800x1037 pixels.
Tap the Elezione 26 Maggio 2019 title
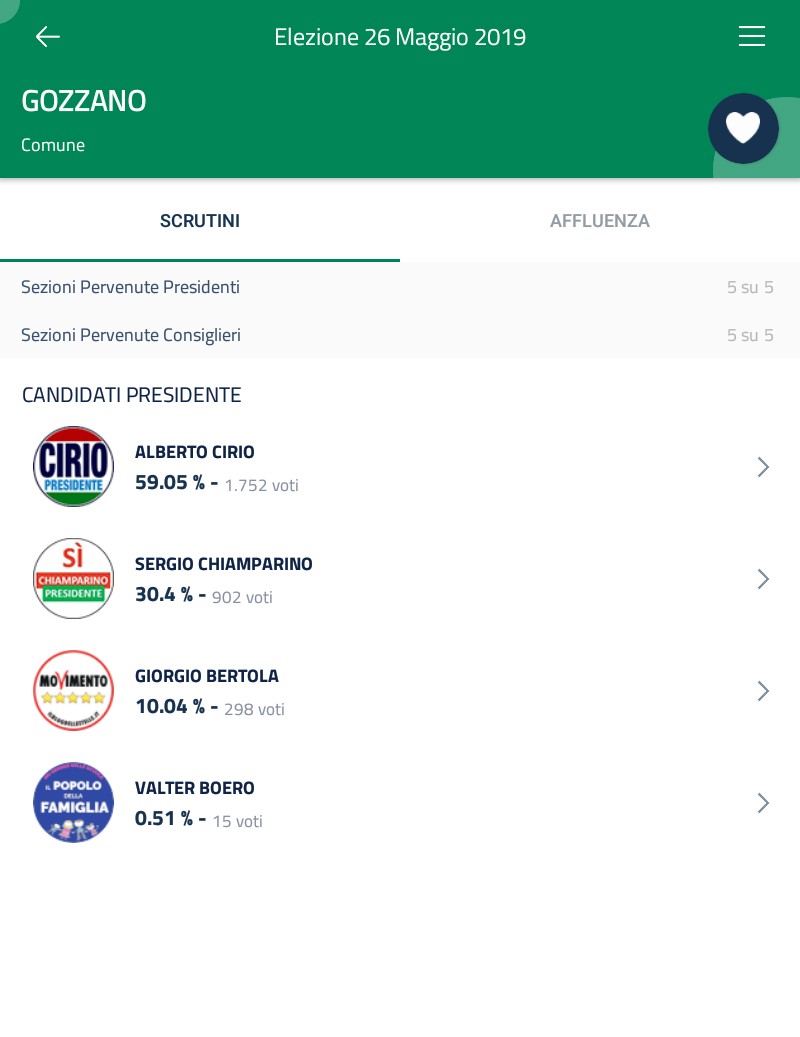[x=400, y=37]
